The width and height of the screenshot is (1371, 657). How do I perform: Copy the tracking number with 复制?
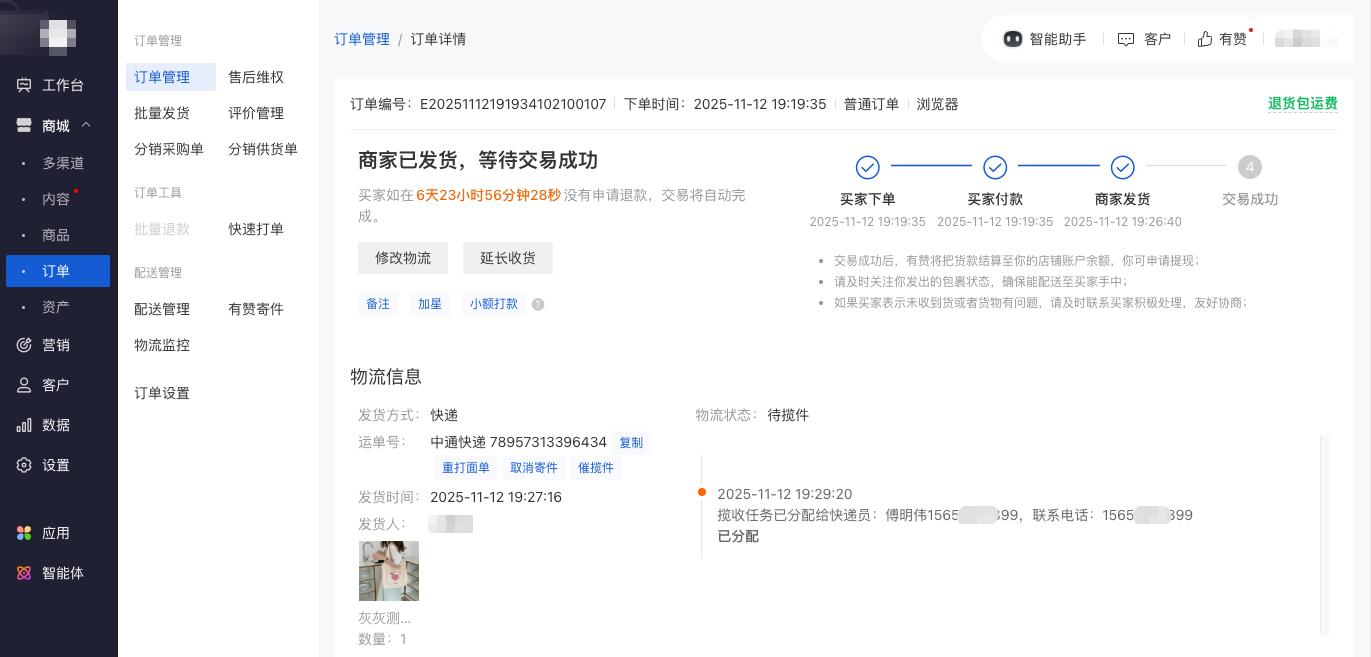pos(631,442)
